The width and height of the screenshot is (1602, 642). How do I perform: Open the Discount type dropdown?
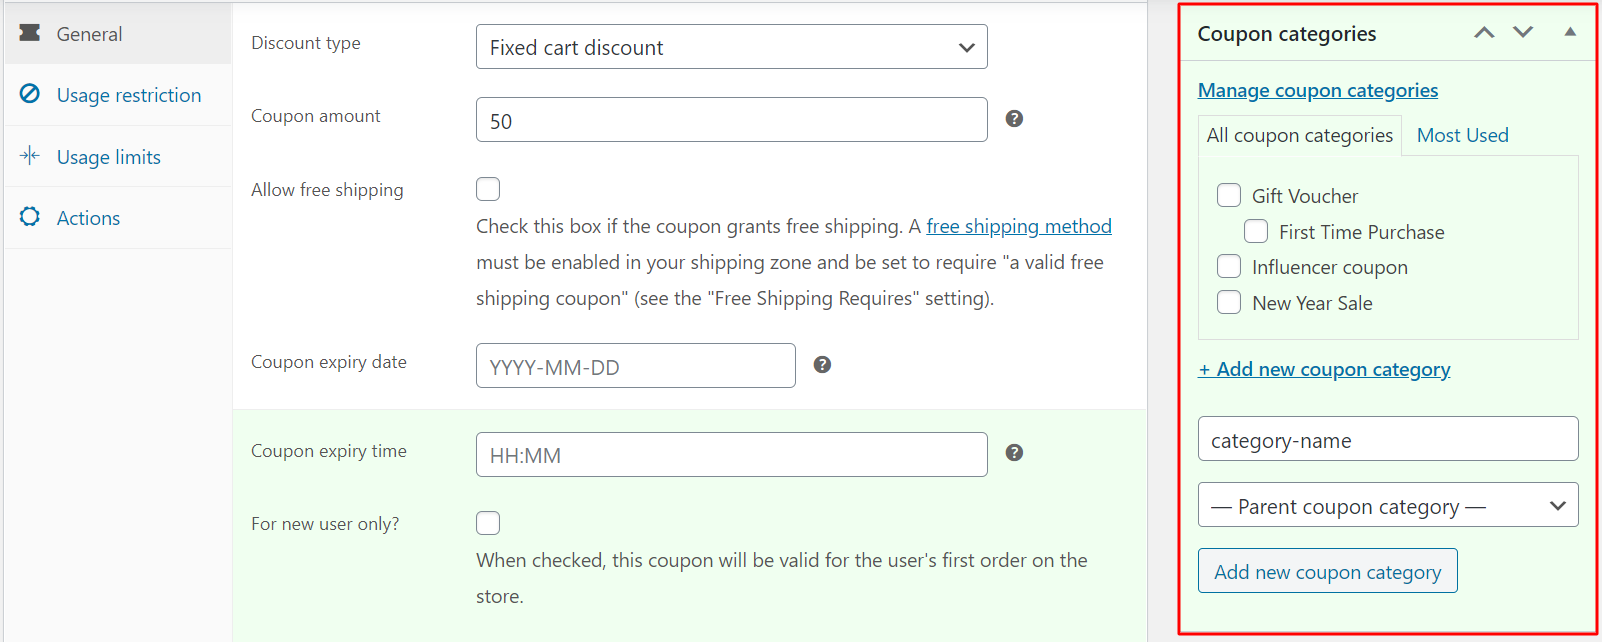click(731, 47)
